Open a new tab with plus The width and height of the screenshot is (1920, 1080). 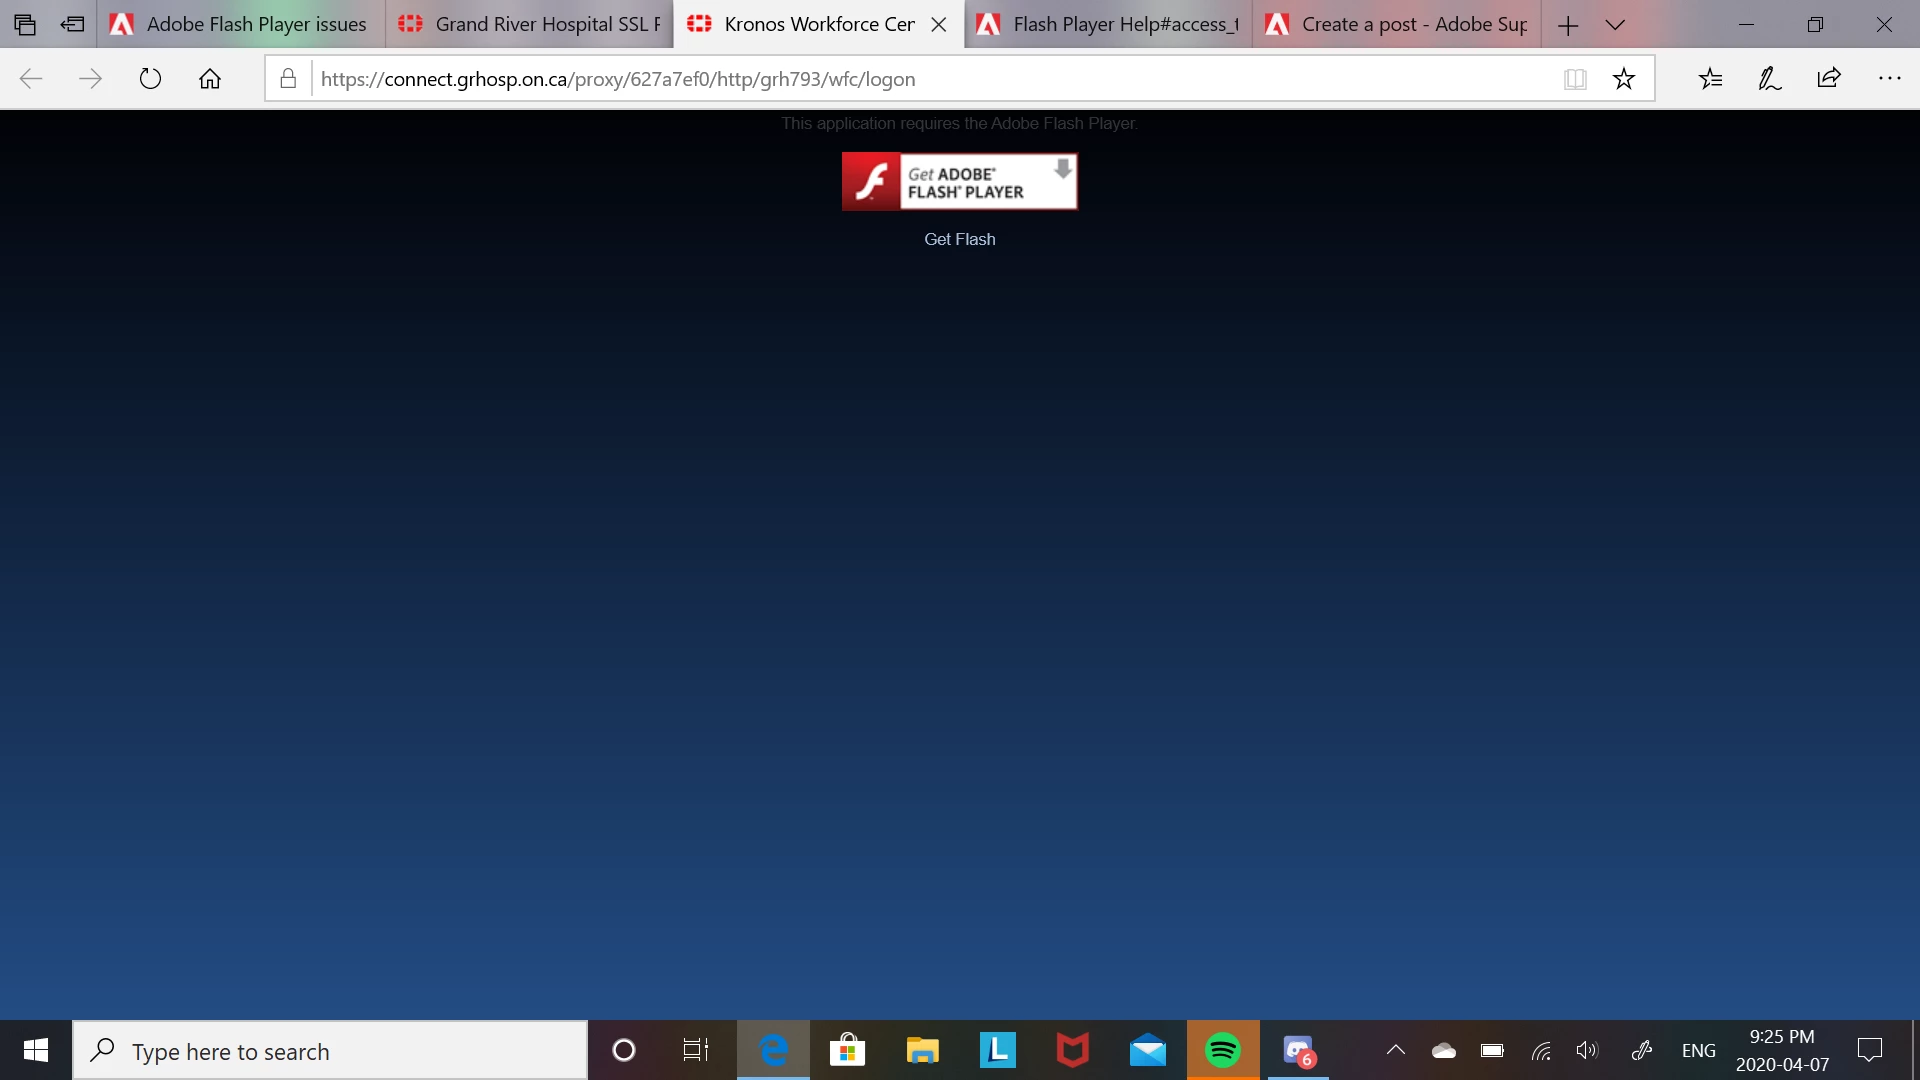pos(1567,25)
